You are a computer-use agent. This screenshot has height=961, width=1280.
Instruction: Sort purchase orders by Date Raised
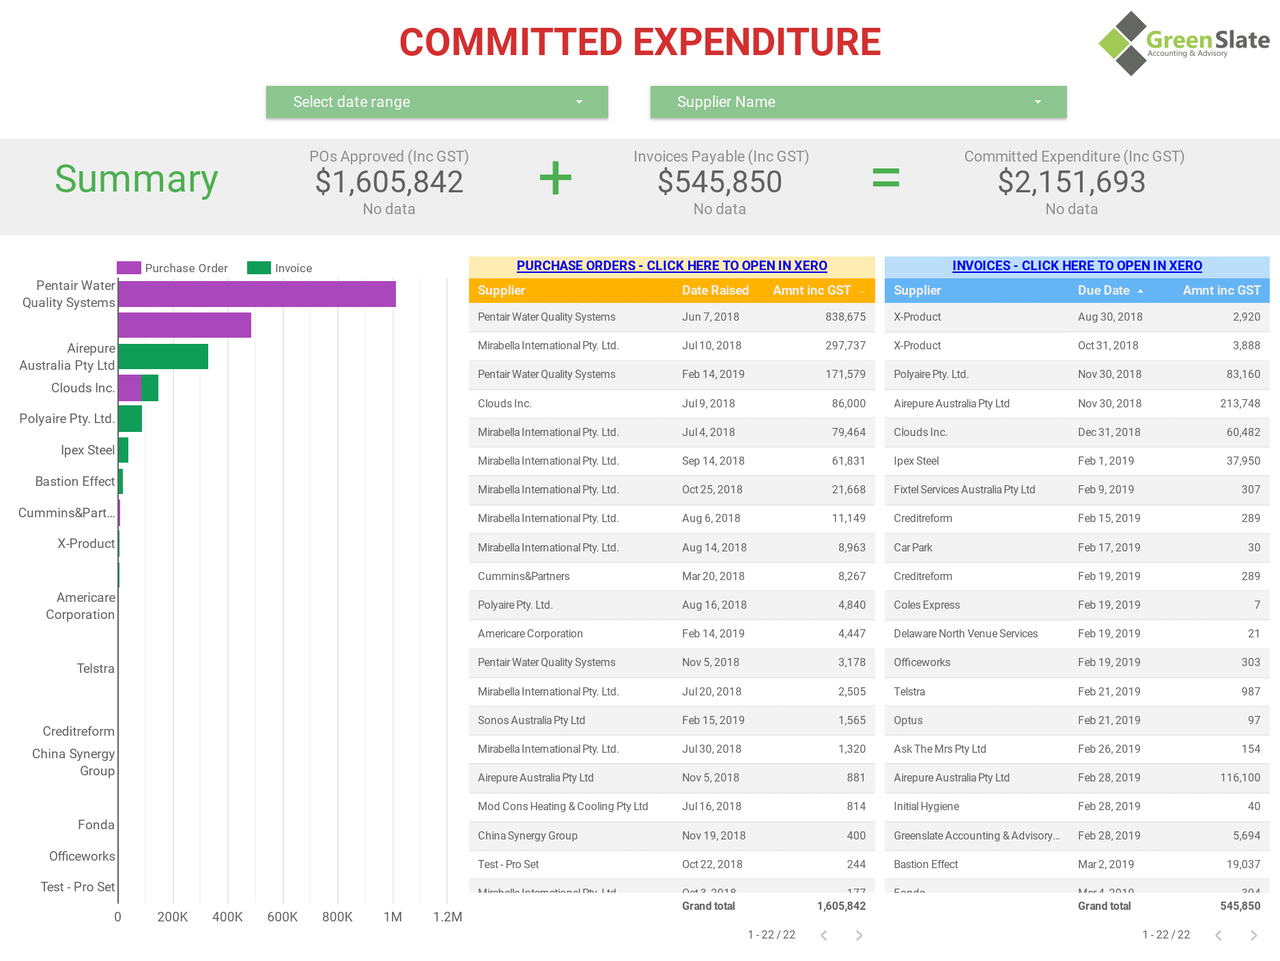coord(715,290)
